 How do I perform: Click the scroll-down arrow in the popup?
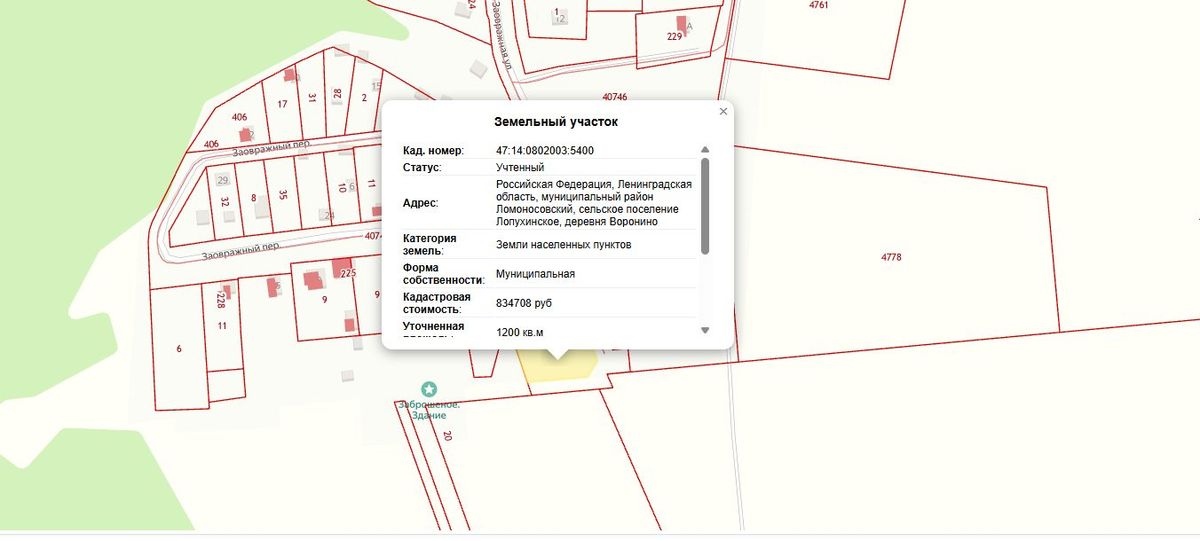point(705,330)
